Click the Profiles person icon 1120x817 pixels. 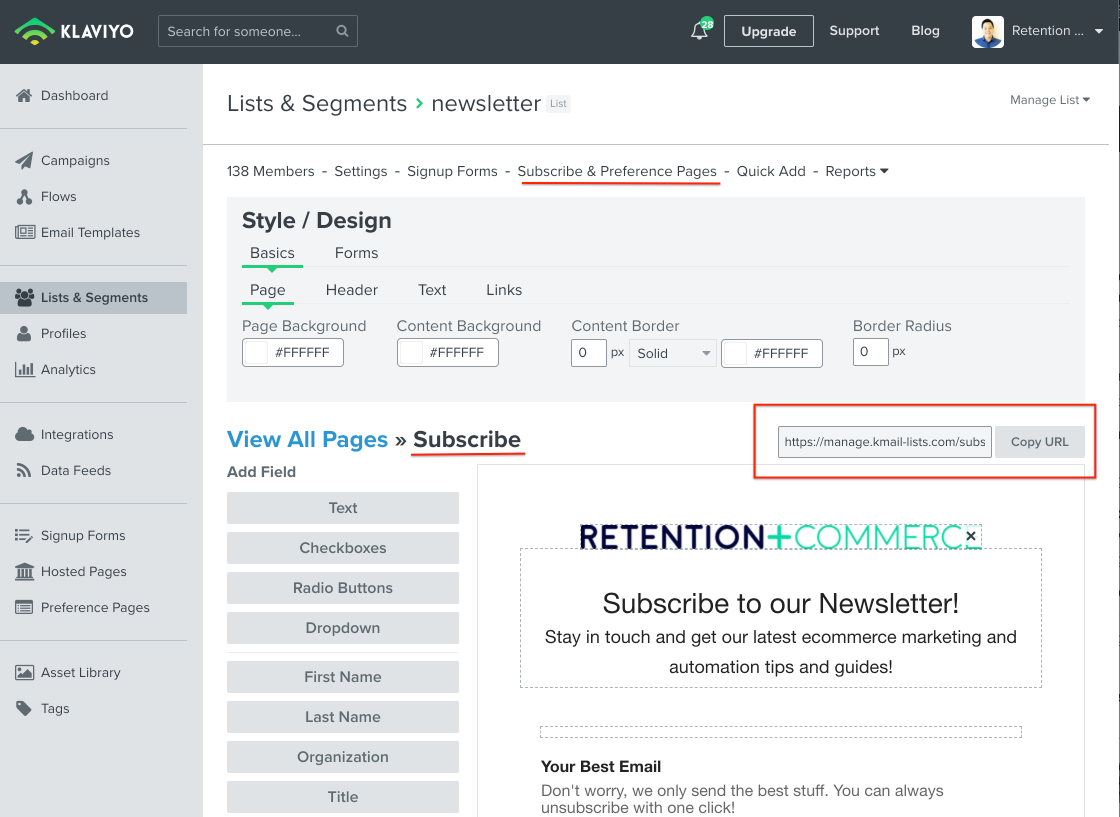[24, 334]
